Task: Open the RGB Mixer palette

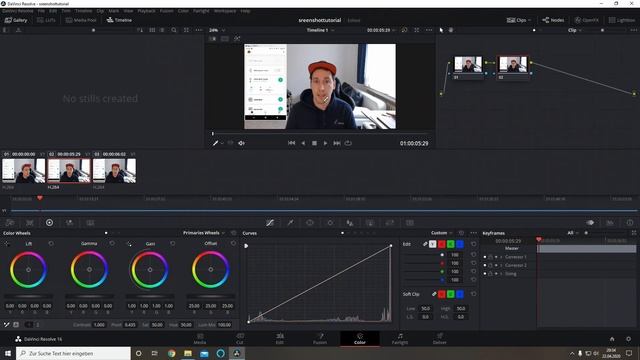Action: [70, 223]
